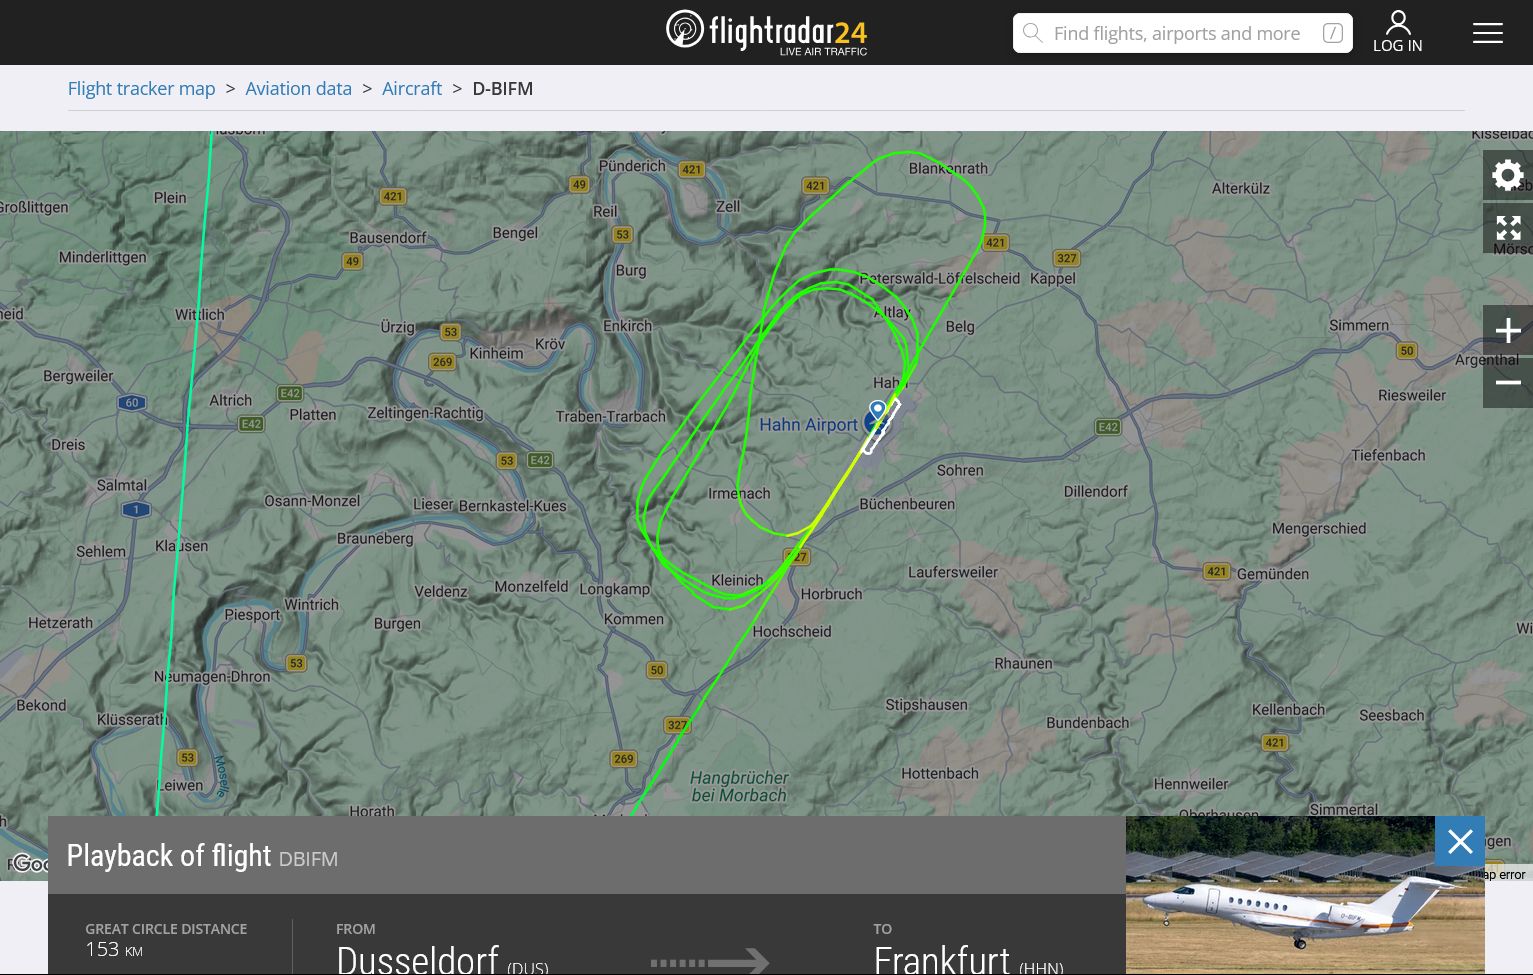The height and width of the screenshot is (975, 1533).
Task: Zoom out on the map
Action: 1508,383
